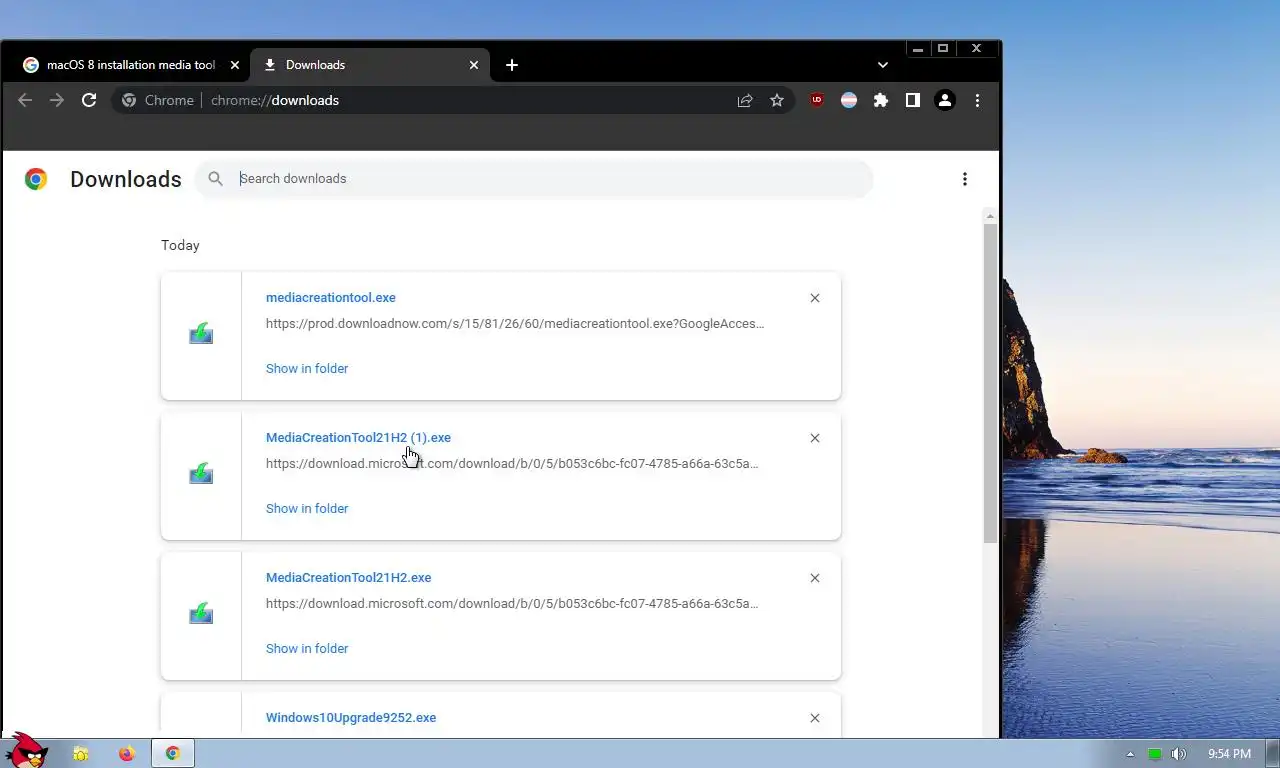This screenshot has height=768, width=1280.
Task: Remove MediaCreationTool21H2 (1).exe from list
Action: coord(815,438)
